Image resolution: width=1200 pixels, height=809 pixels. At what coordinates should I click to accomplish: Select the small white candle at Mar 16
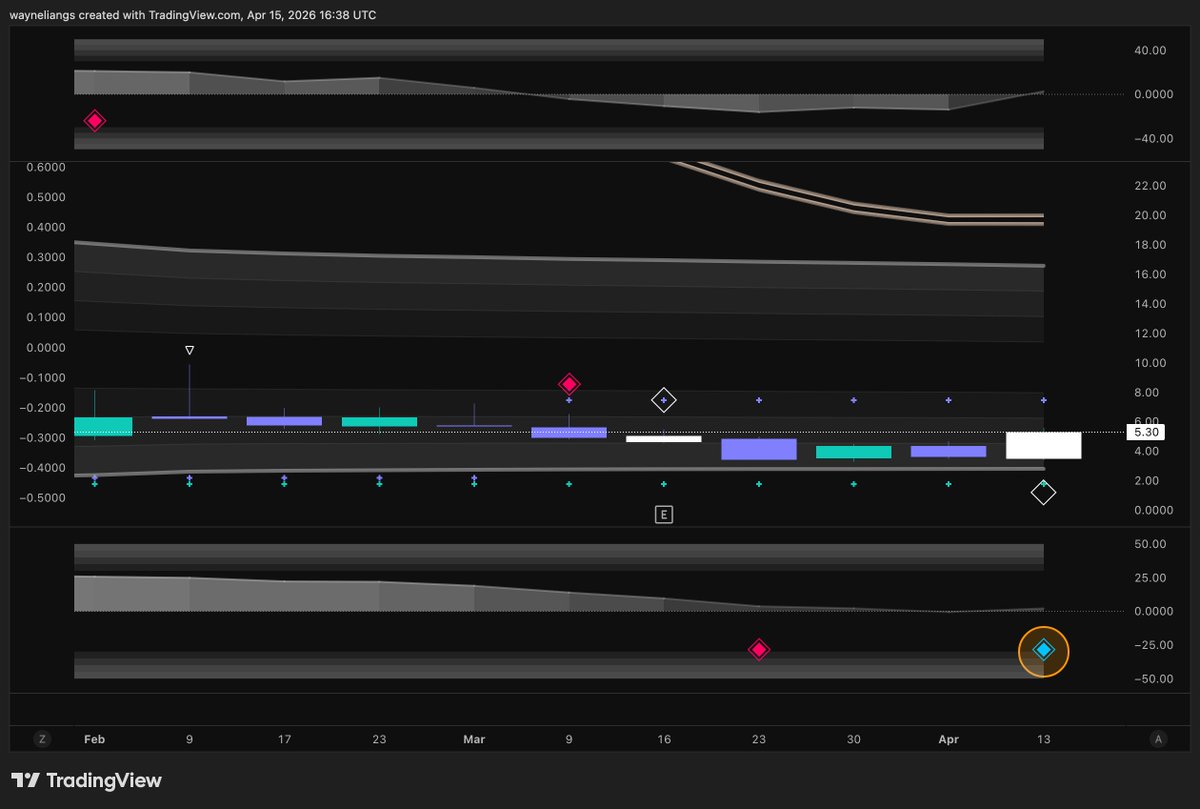coord(664,438)
